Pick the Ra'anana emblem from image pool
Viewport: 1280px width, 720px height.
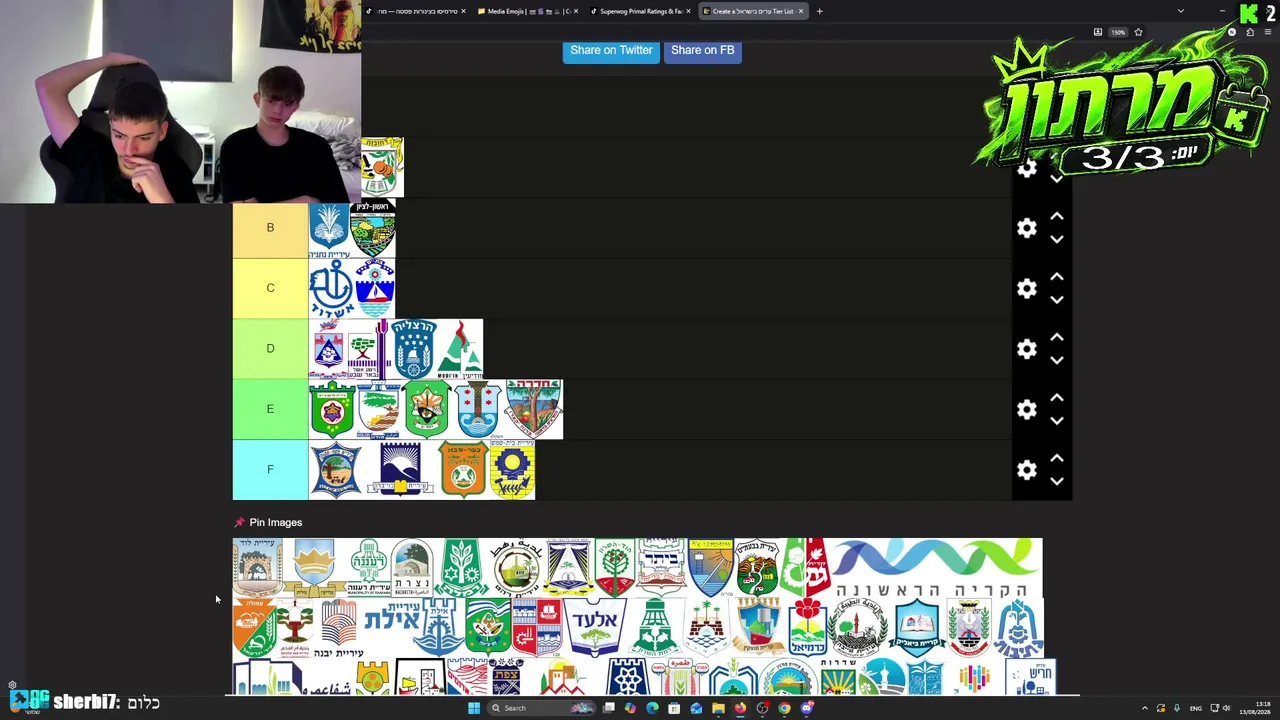coord(367,567)
